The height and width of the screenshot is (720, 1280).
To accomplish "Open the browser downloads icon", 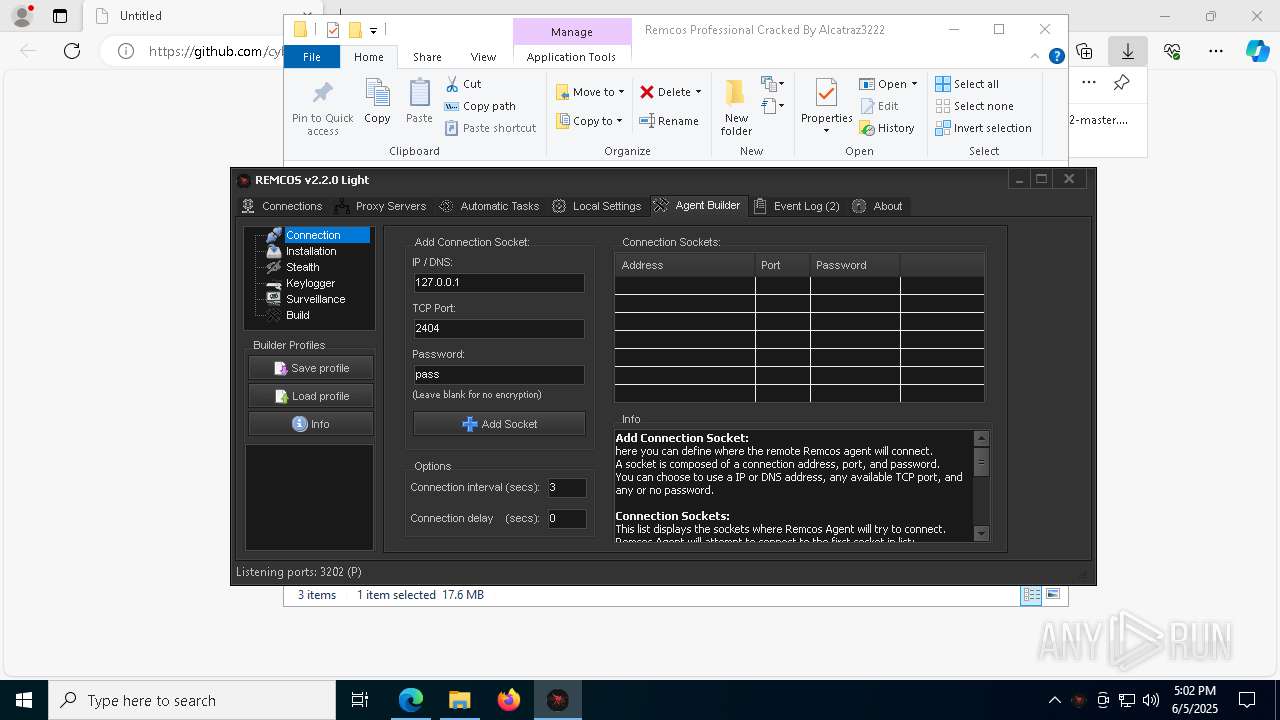I will click(1128, 51).
